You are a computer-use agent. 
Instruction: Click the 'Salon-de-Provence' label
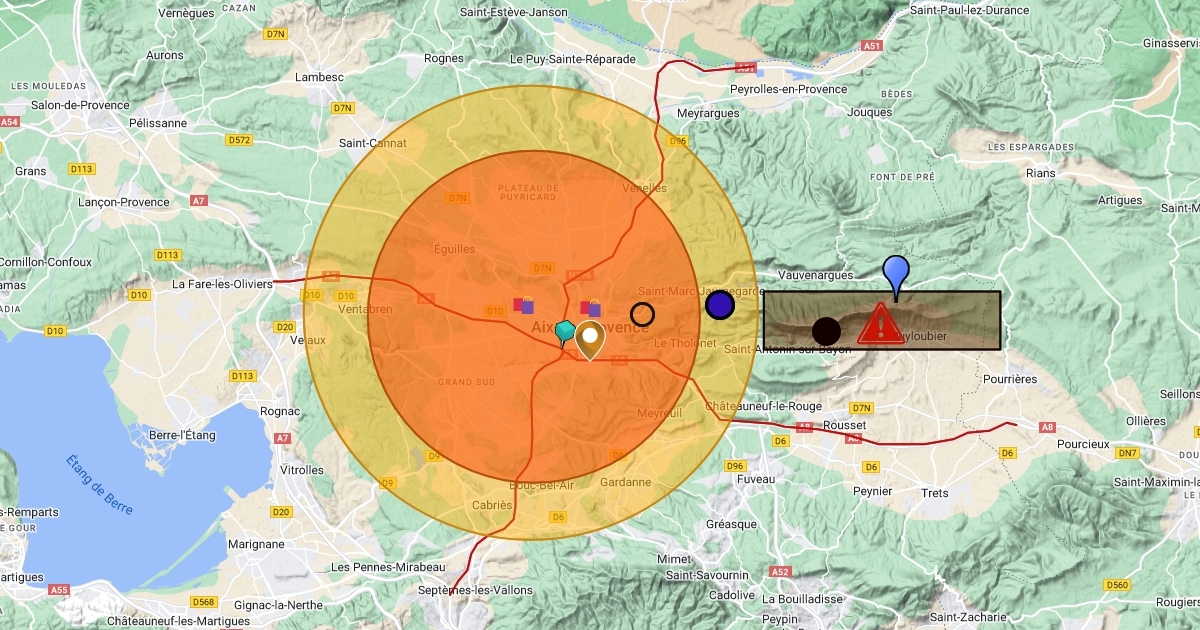[80, 105]
